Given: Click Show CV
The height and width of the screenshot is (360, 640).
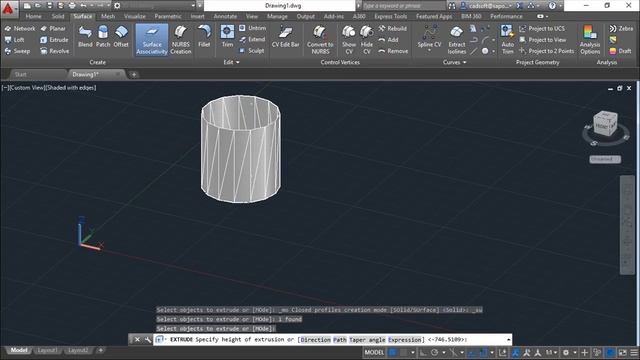Looking at the screenshot, I should coord(349,40).
